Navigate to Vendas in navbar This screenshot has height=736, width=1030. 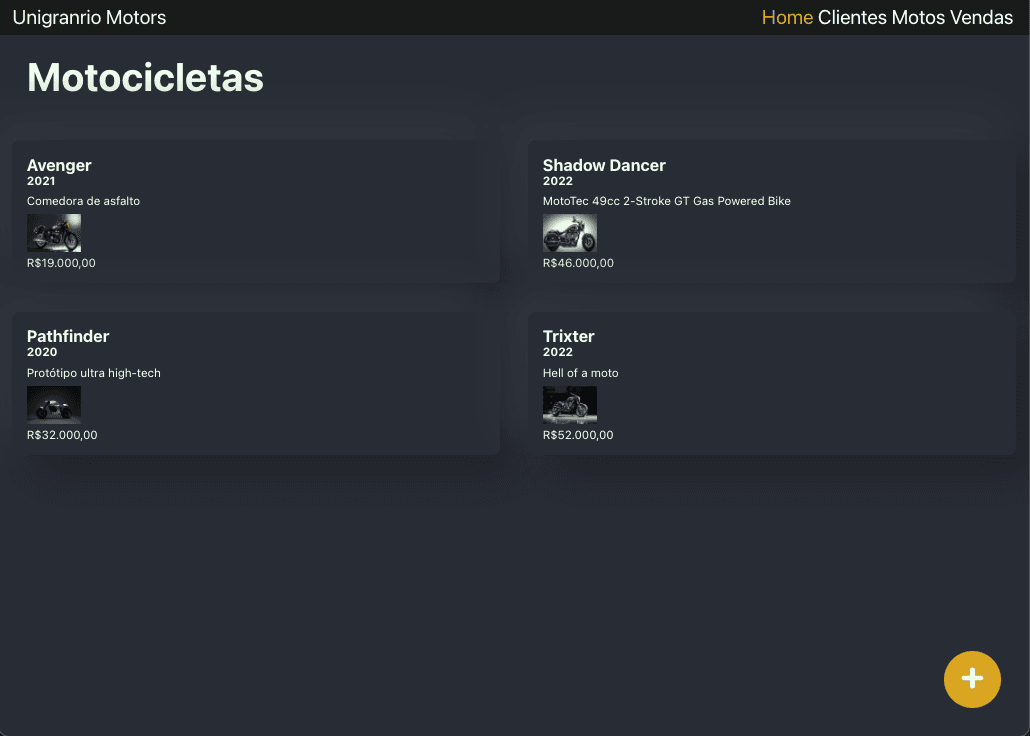981,17
